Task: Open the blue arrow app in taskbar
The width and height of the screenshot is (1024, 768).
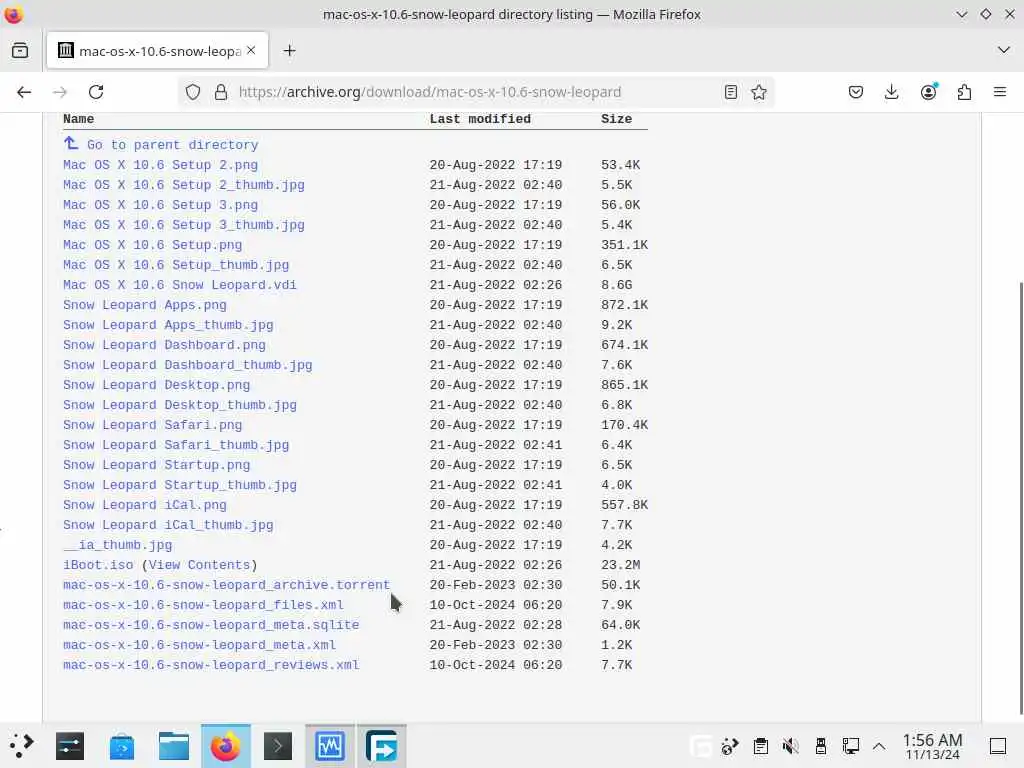Action: pos(381,746)
